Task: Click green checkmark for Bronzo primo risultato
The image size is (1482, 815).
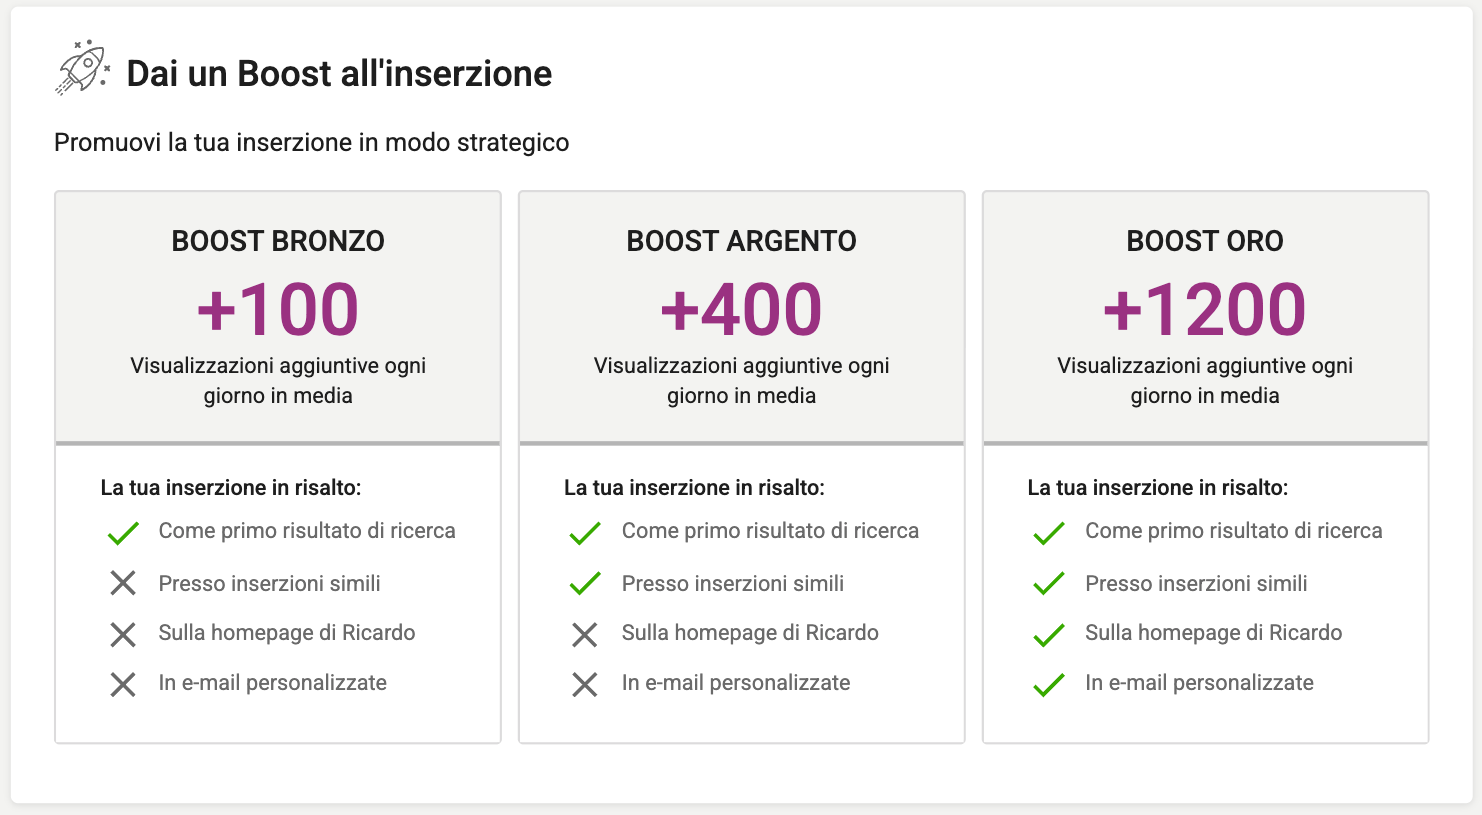Action: 123,533
